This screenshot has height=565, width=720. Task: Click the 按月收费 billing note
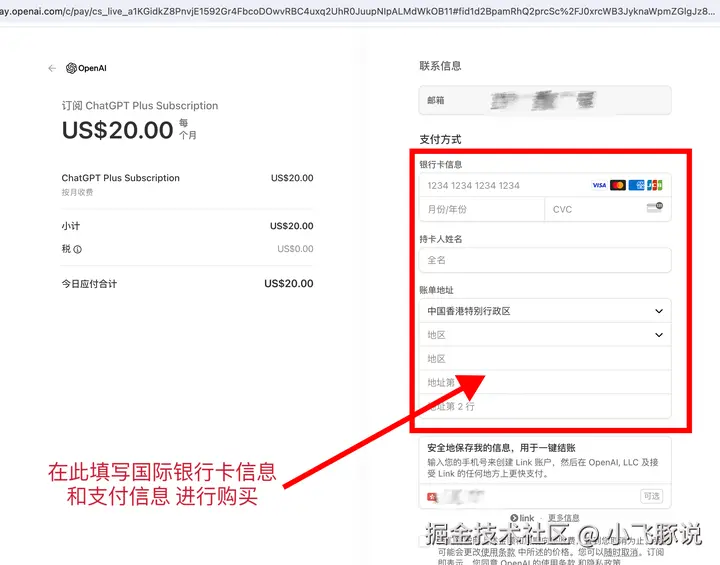coord(77,192)
